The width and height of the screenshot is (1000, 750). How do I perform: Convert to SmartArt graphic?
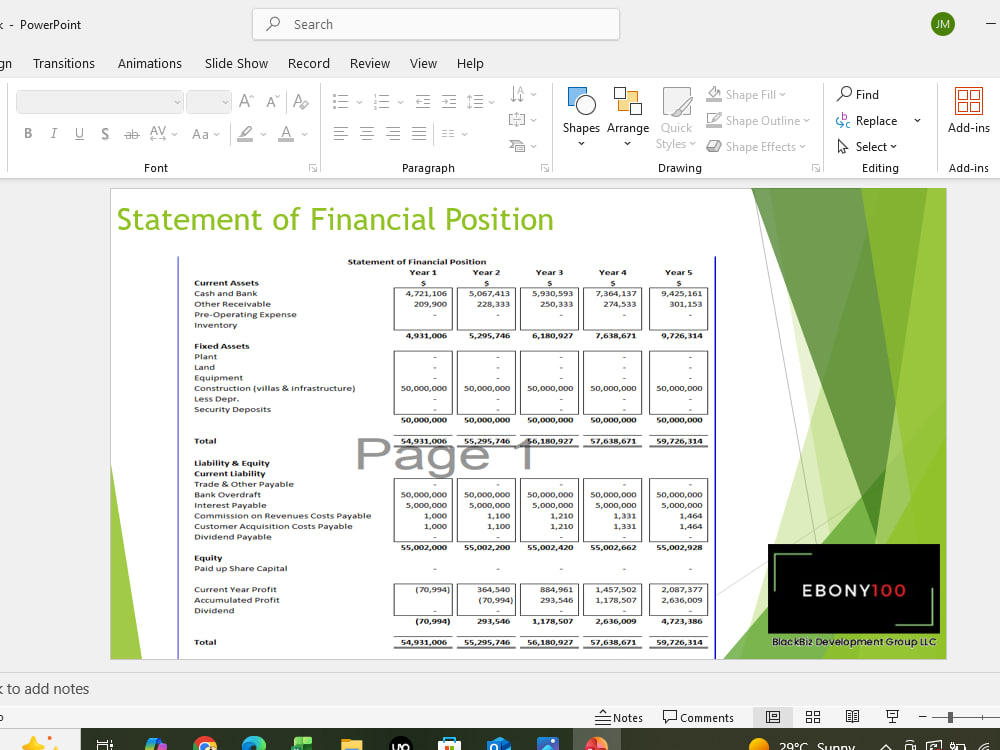[x=523, y=146]
